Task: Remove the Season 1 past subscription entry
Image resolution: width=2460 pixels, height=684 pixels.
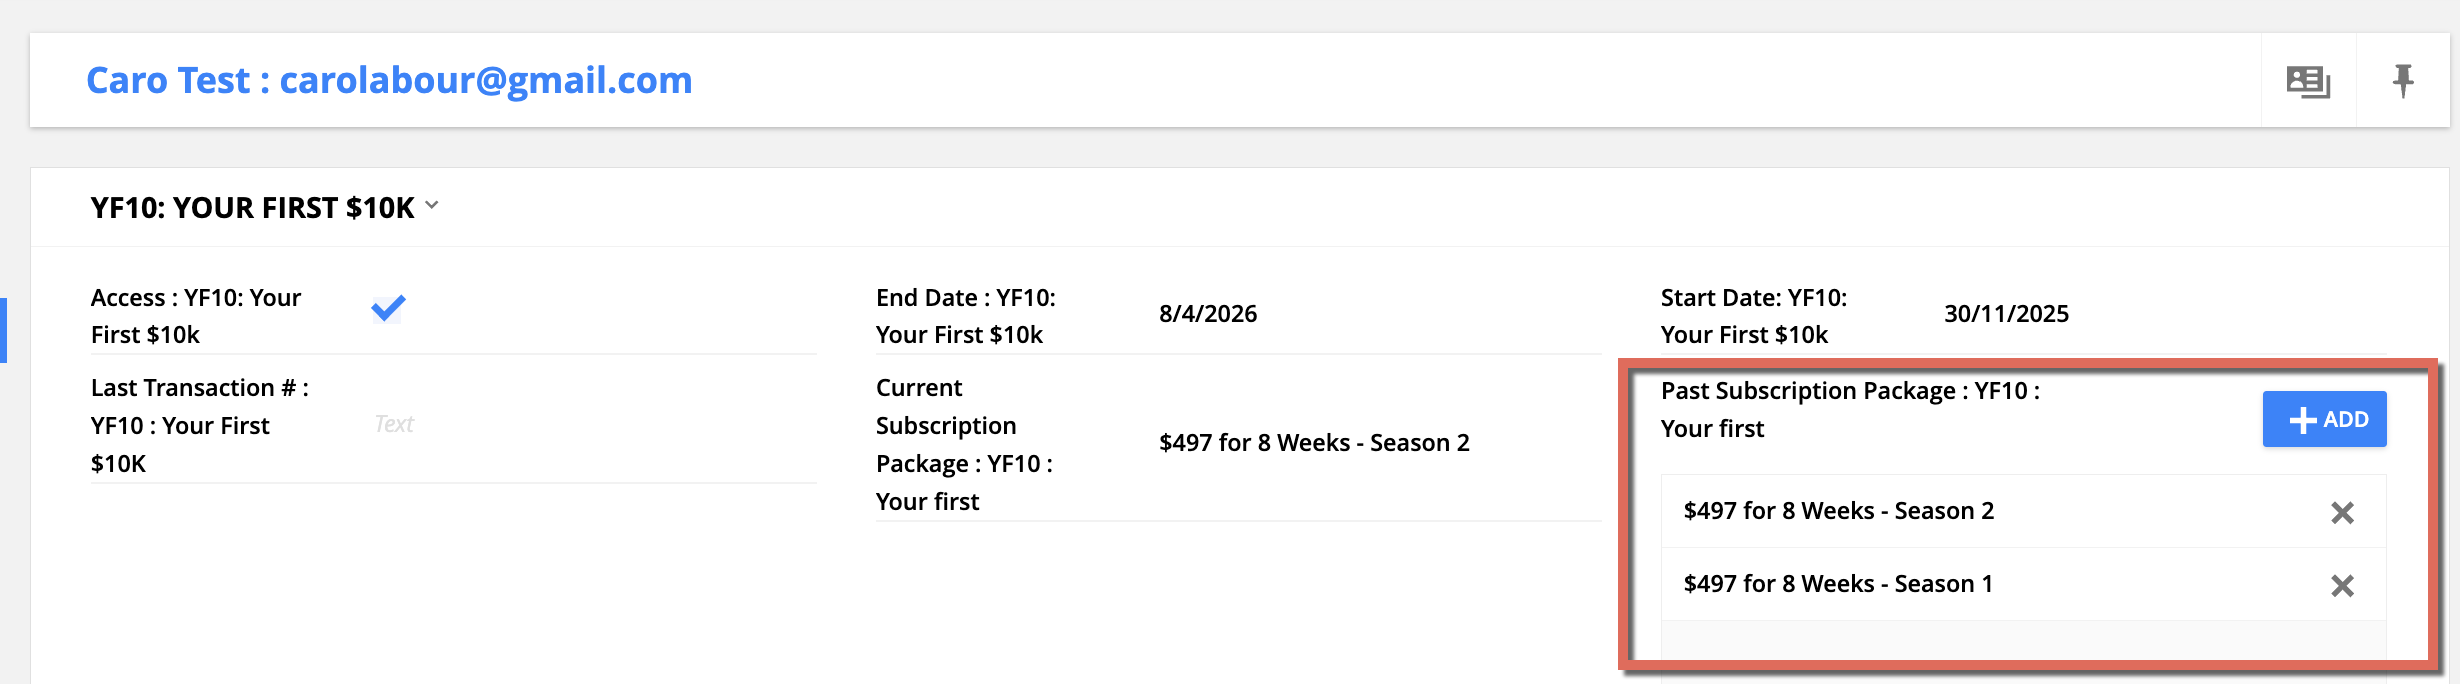Action: pos(2342,586)
